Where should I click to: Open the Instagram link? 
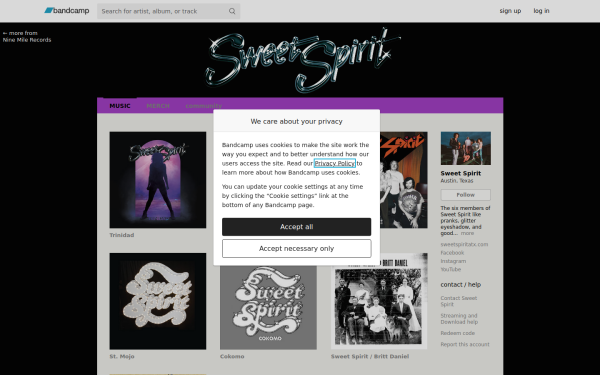[453, 261]
